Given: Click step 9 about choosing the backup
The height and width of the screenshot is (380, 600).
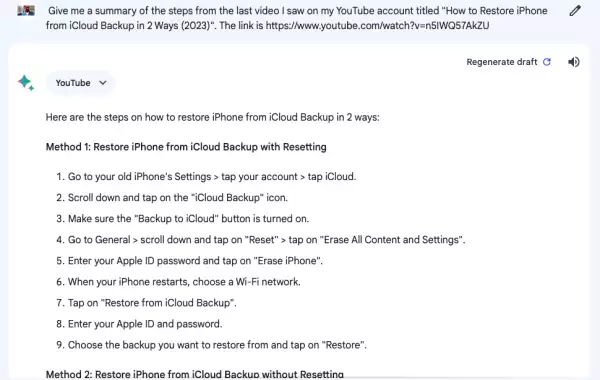Looking at the screenshot, I should pos(211,345).
